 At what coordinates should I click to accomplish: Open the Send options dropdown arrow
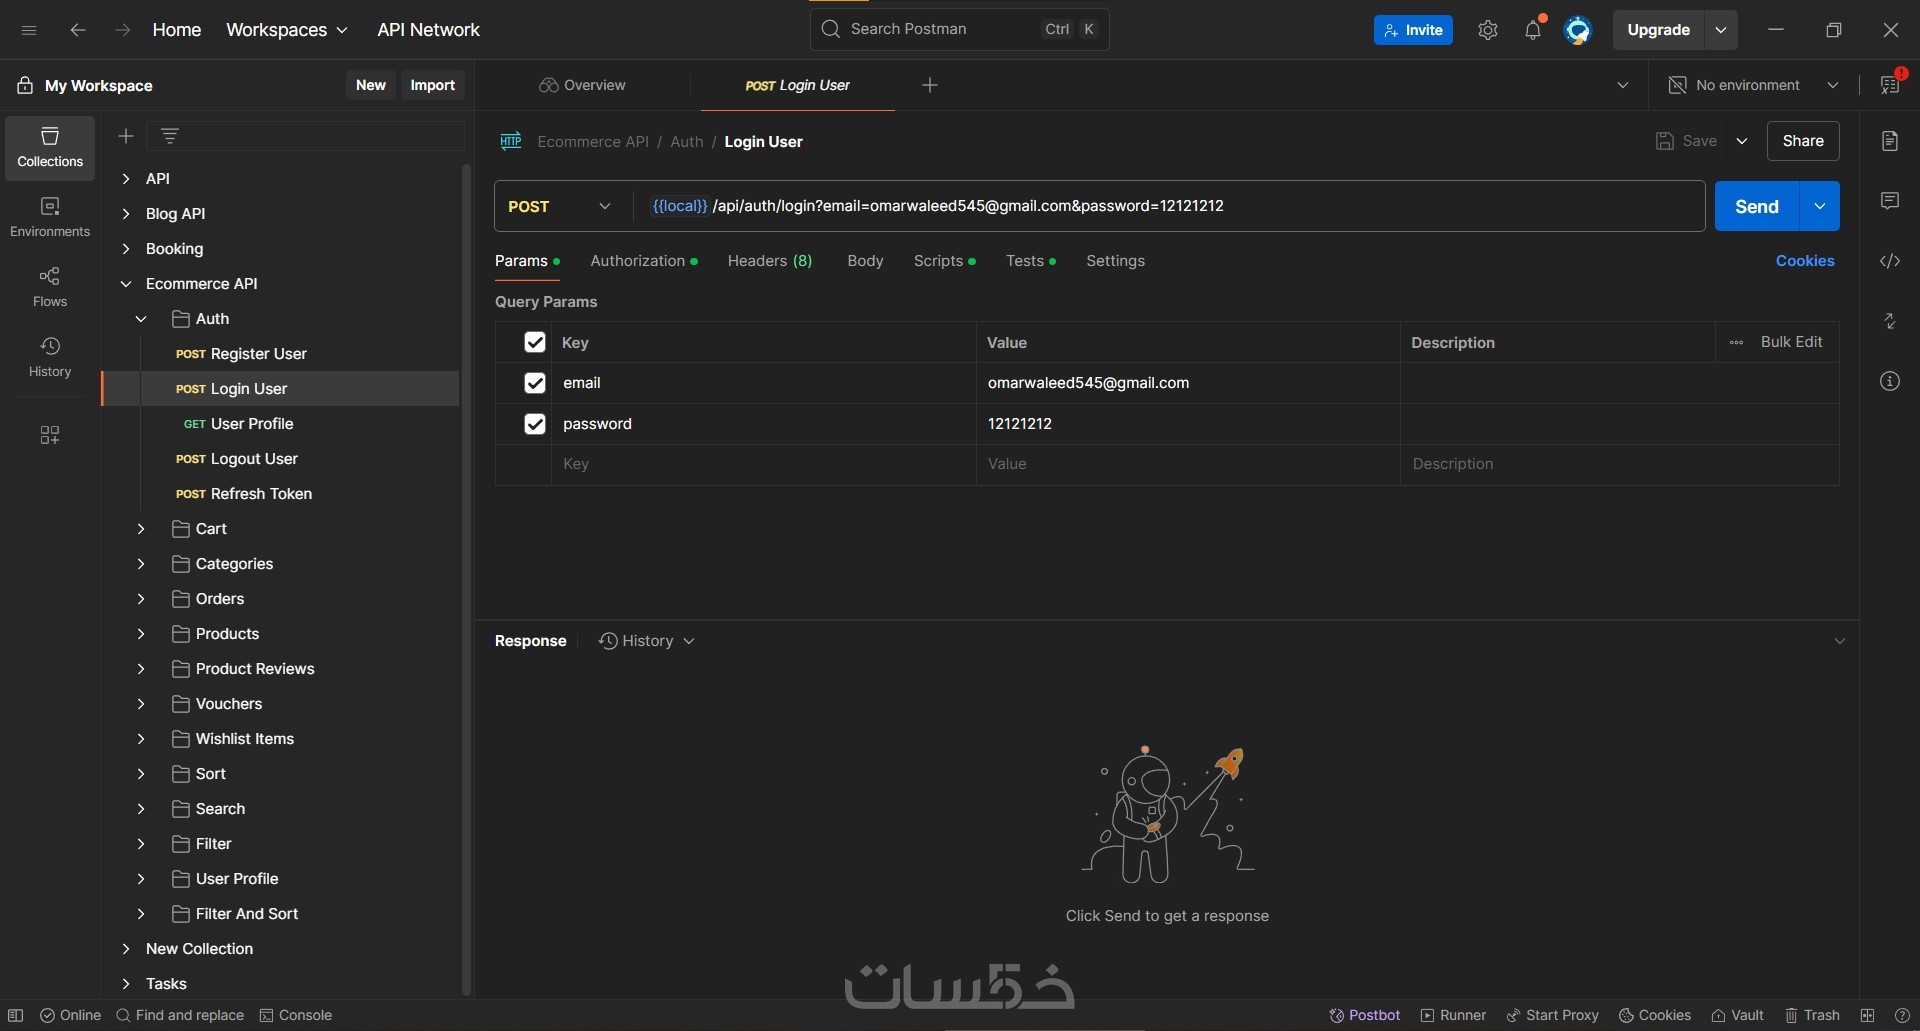(x=1820, y=206)
